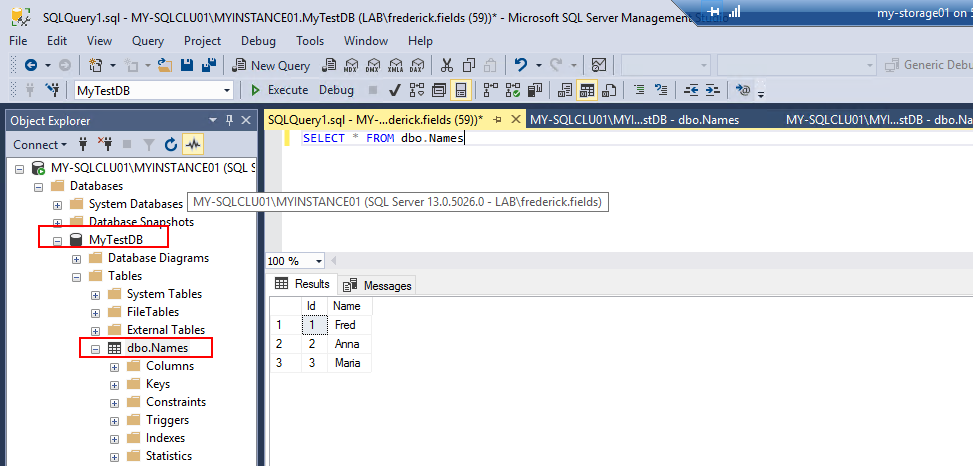Switch to Results to Text mode
973x466 pixels.
(x=565, y=91)
